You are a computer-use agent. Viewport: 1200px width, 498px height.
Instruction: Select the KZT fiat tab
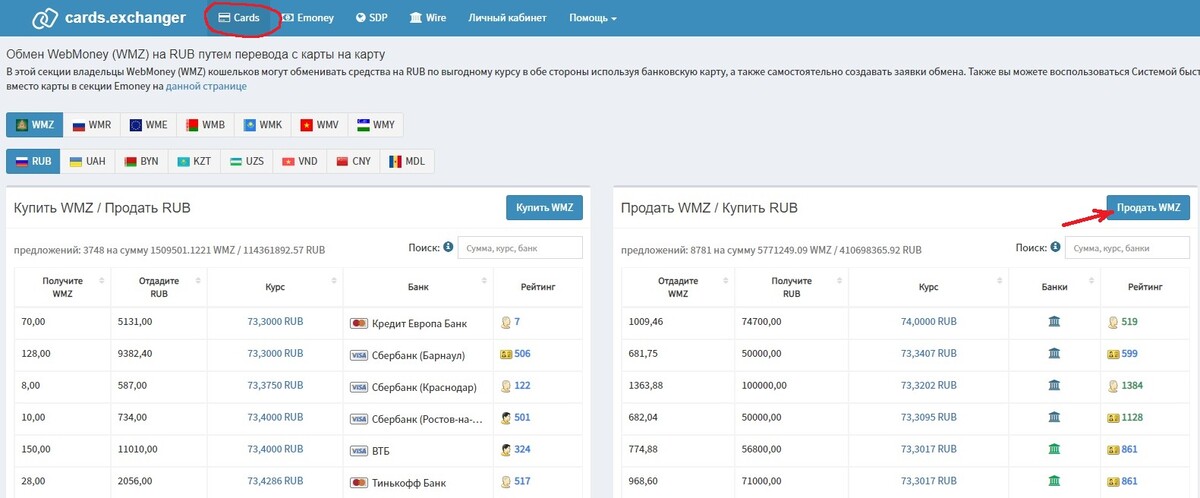tap(194, 161)
